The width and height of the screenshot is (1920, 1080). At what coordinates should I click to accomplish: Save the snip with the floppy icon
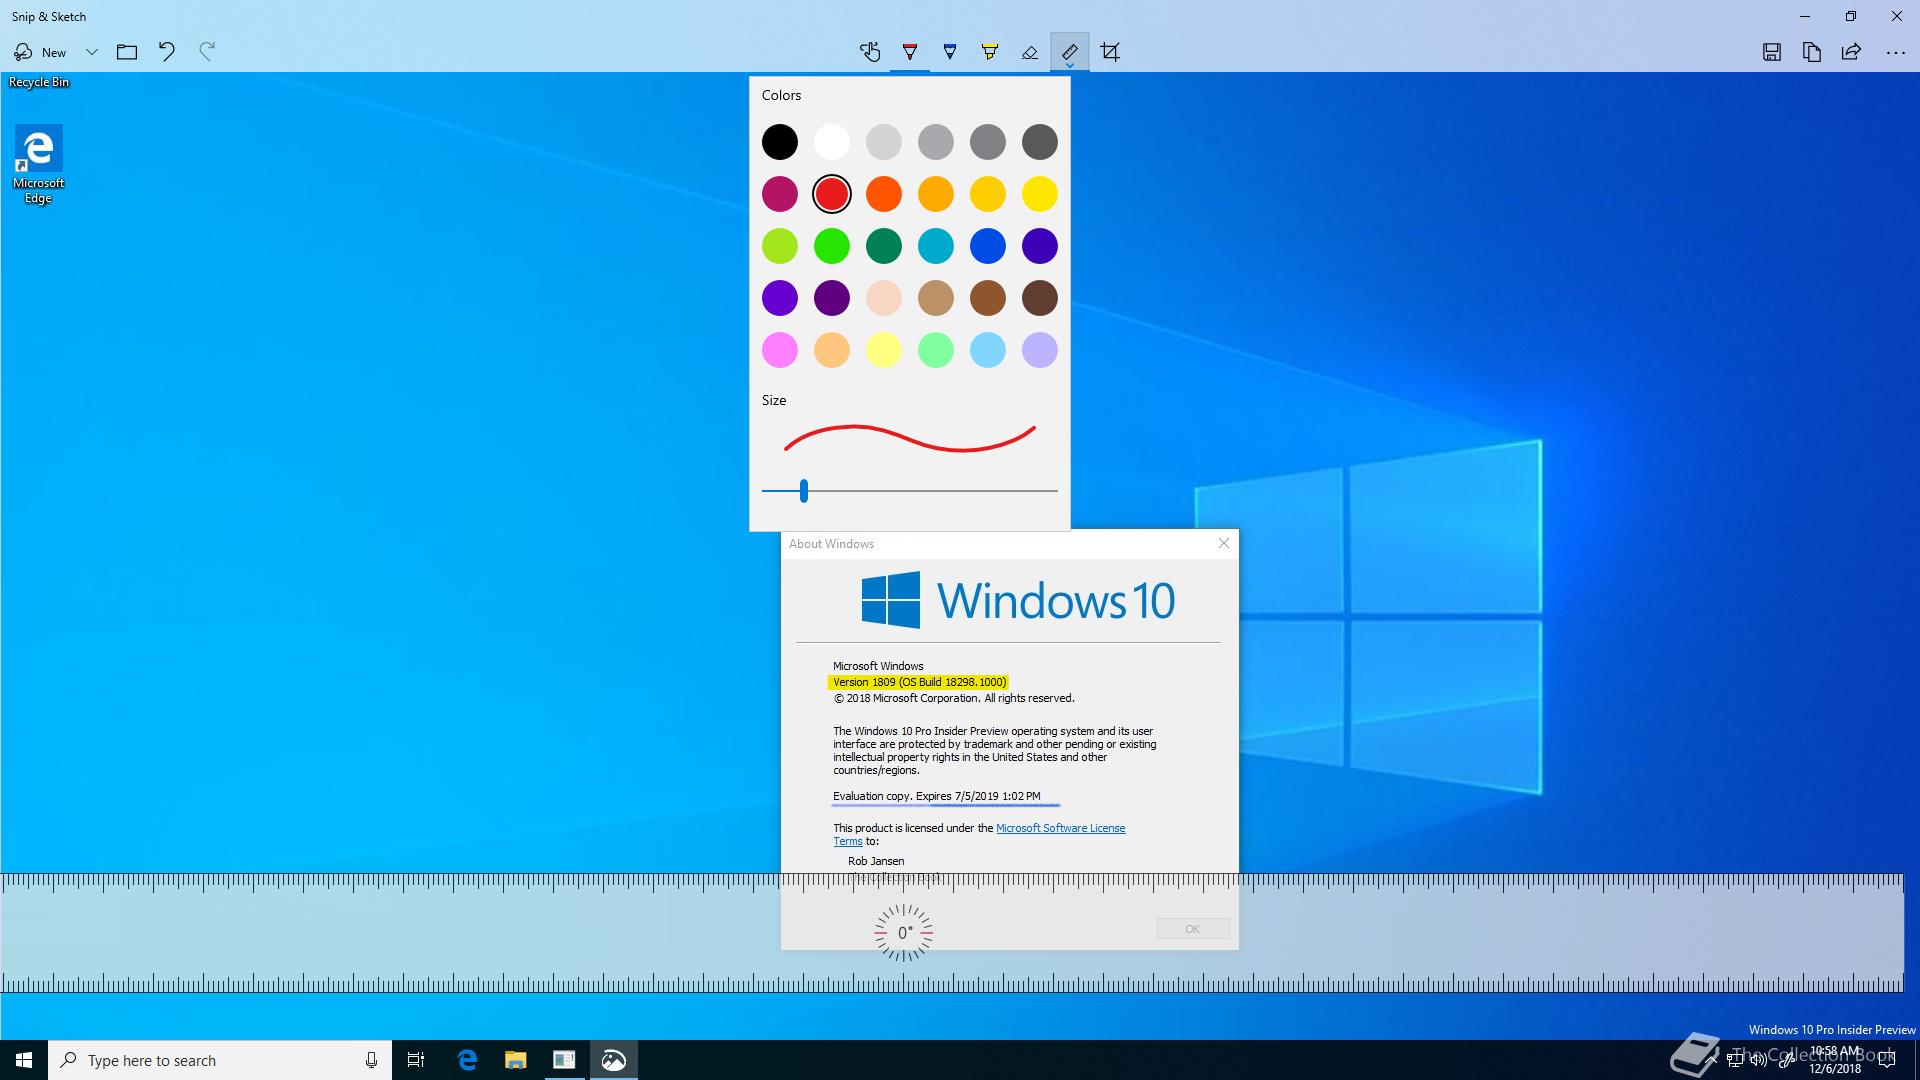click(1772, 52)
